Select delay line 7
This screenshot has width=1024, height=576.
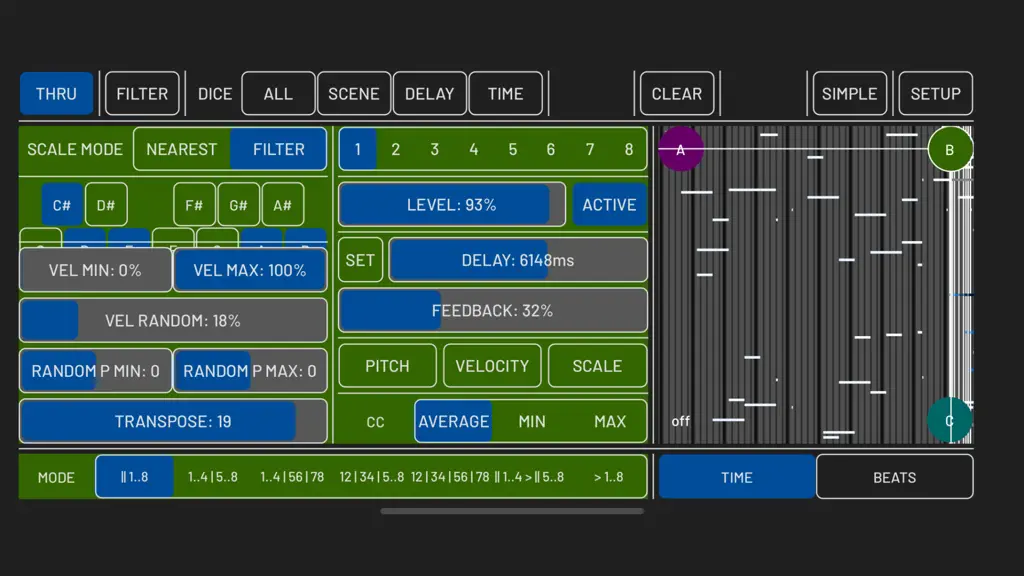[590, 150]
